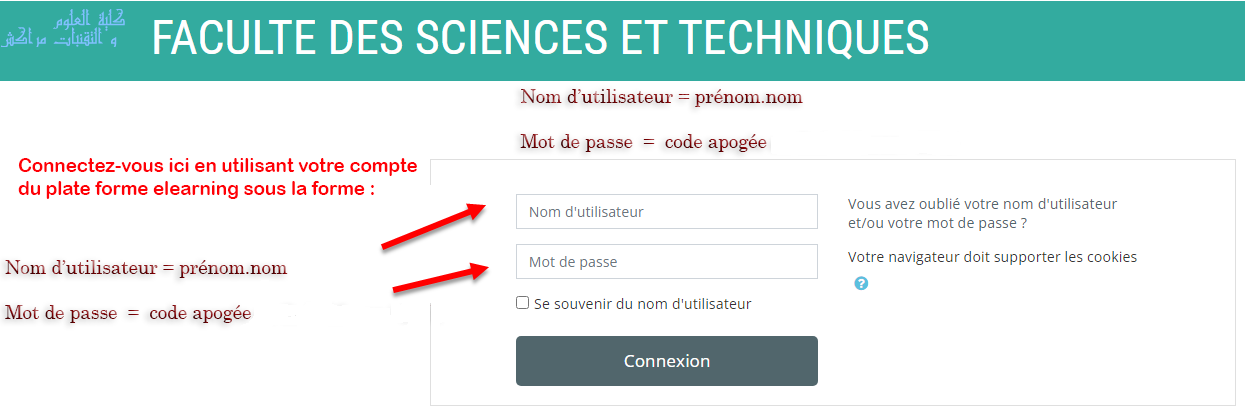Viewport: 1245px width, 418px height.
Task: Click 'code apogée' hint below the red arrows
Action: 200,313
